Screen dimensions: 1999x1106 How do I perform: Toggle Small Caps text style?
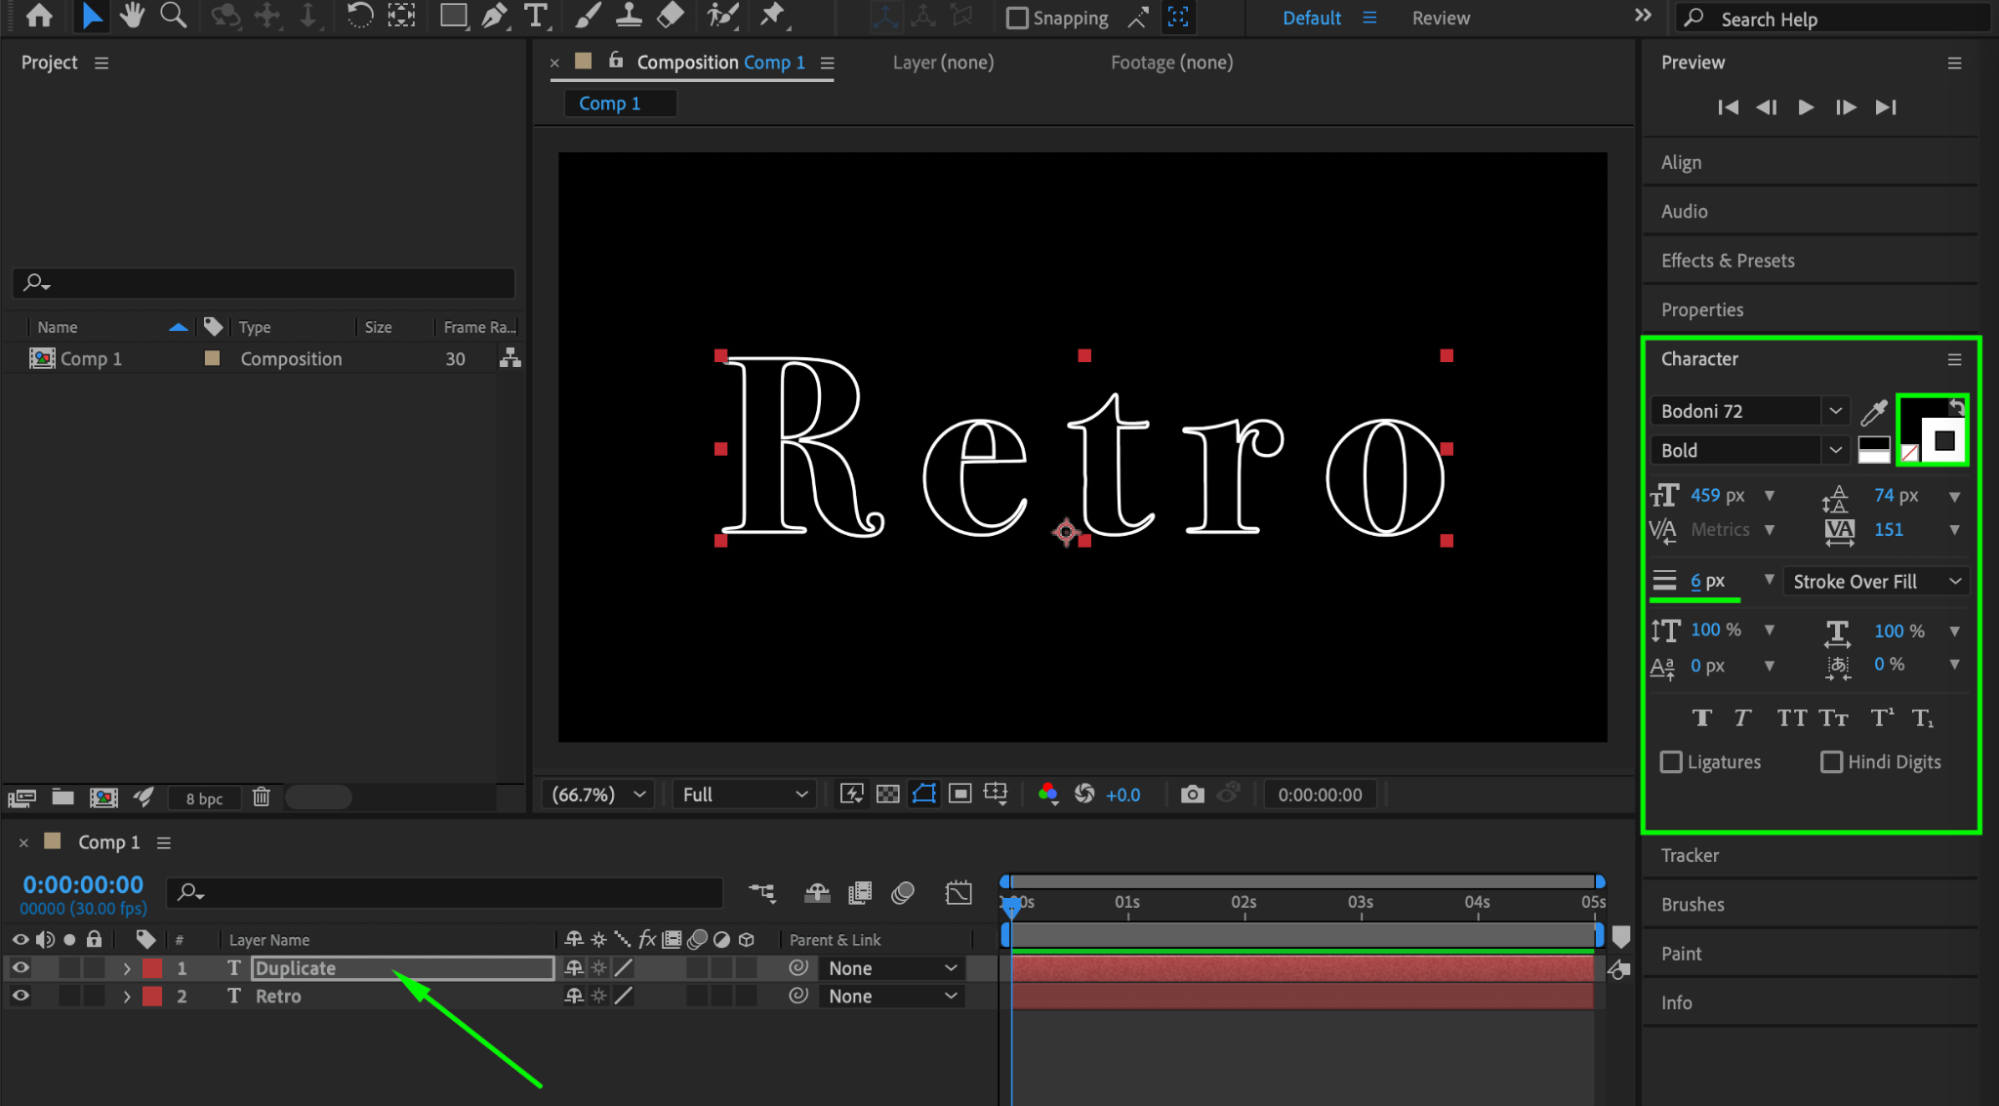click(1833, 717)
